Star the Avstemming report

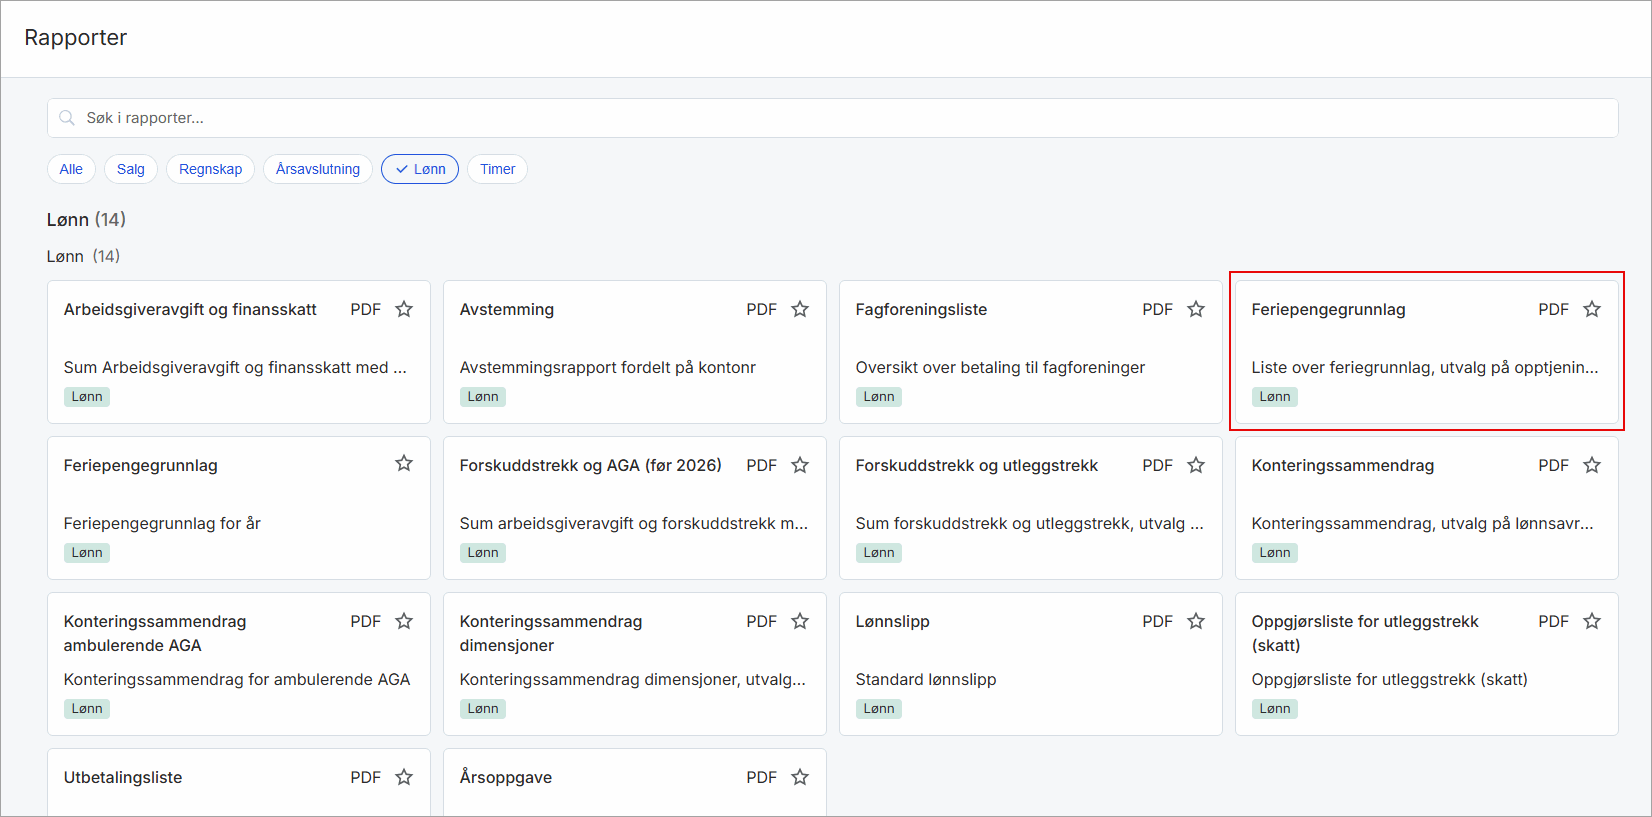click(x=800, y=309)
